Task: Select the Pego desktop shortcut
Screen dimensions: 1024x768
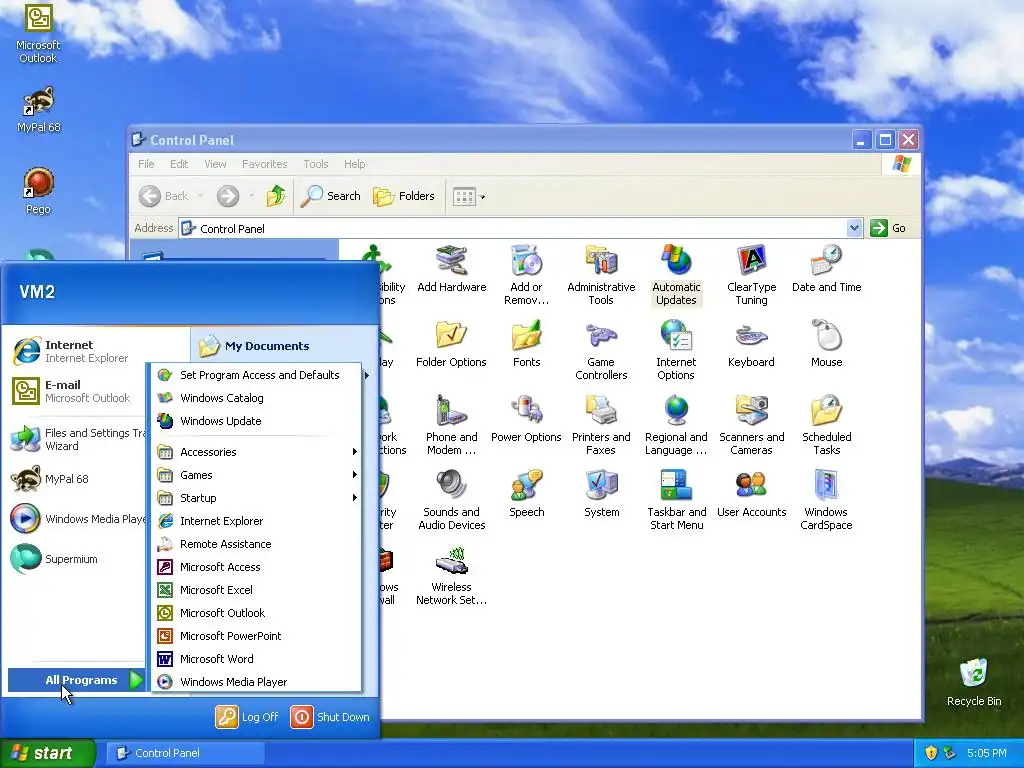Action: (38, 191)
